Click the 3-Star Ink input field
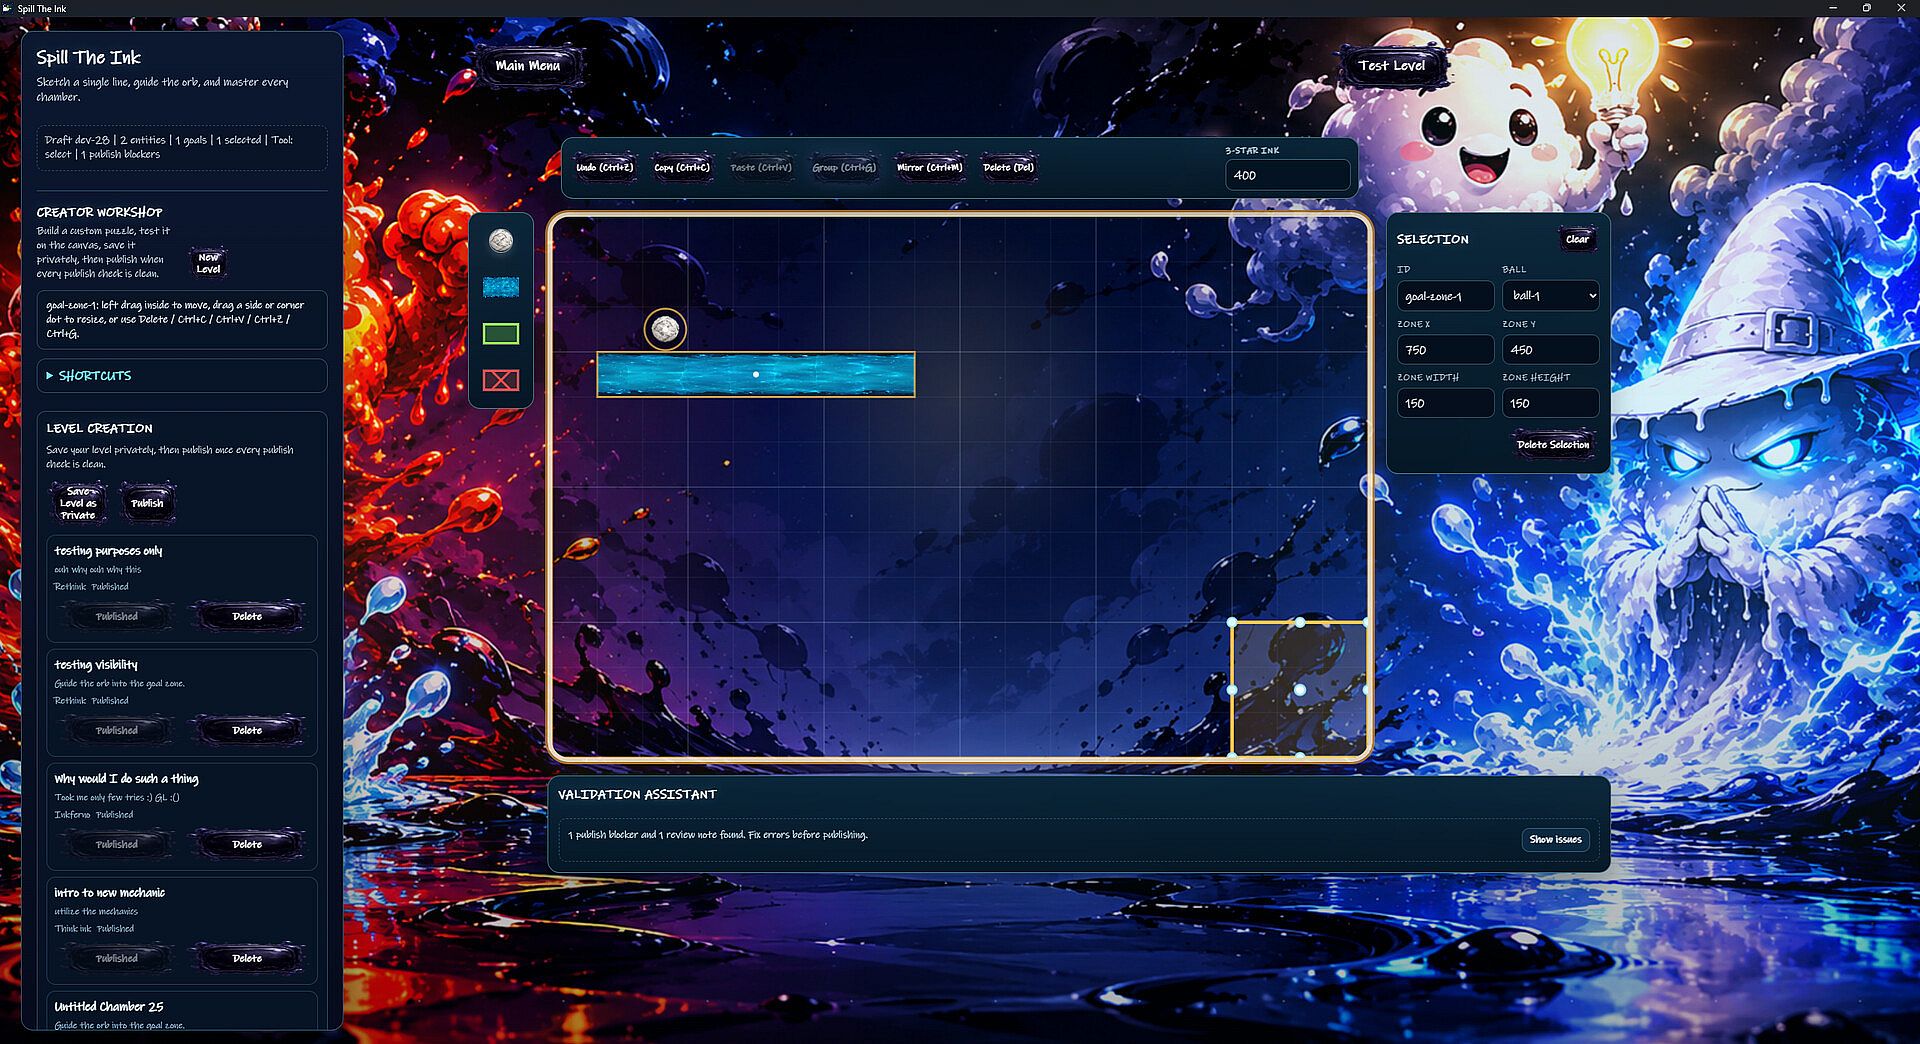This screenshot has width=1920, height=1044. click(1287, 175)
